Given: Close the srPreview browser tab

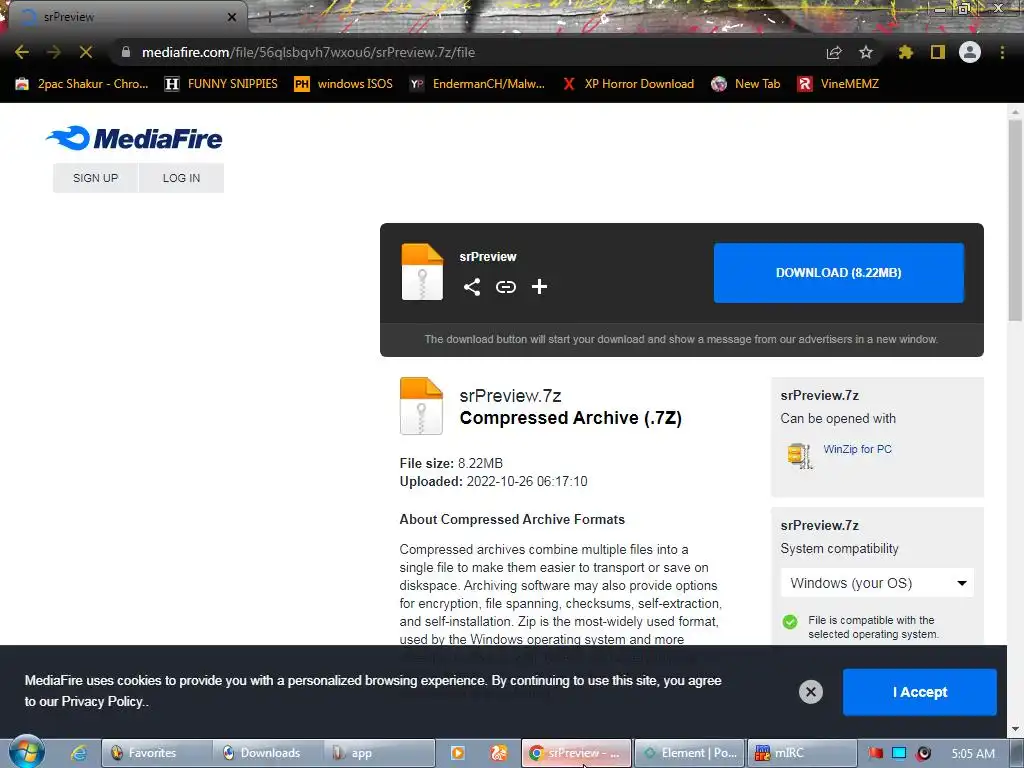Looking at the screenshot, I should (x=232, y=17).
